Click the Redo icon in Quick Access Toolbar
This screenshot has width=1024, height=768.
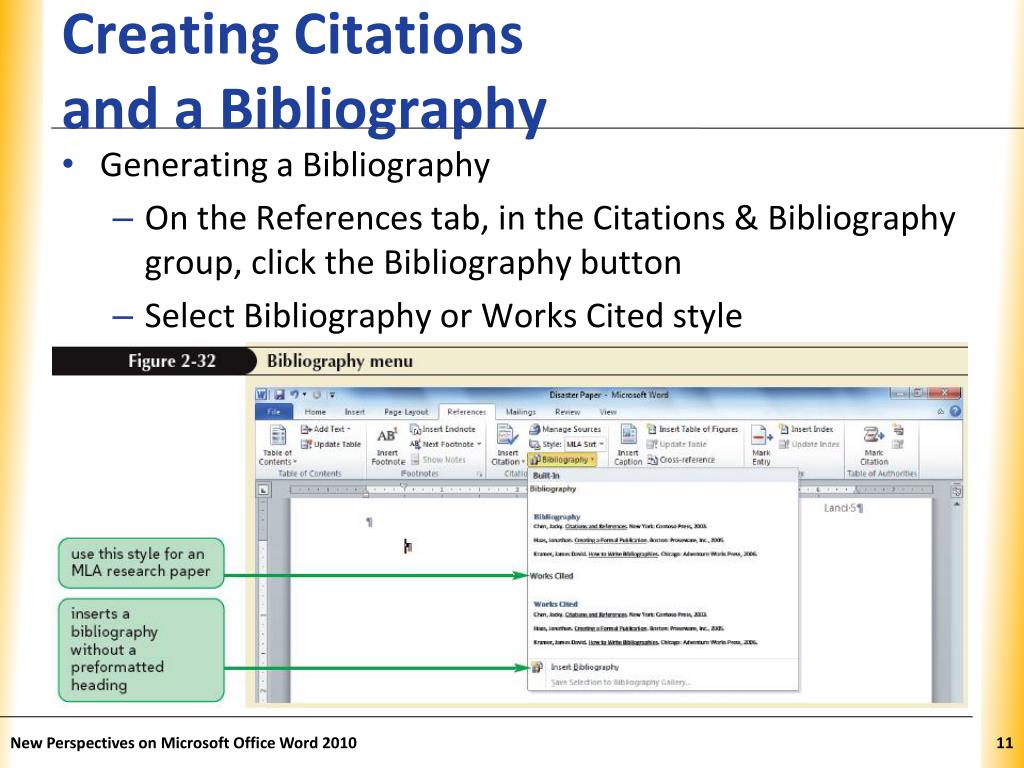(x=317, y=394)
